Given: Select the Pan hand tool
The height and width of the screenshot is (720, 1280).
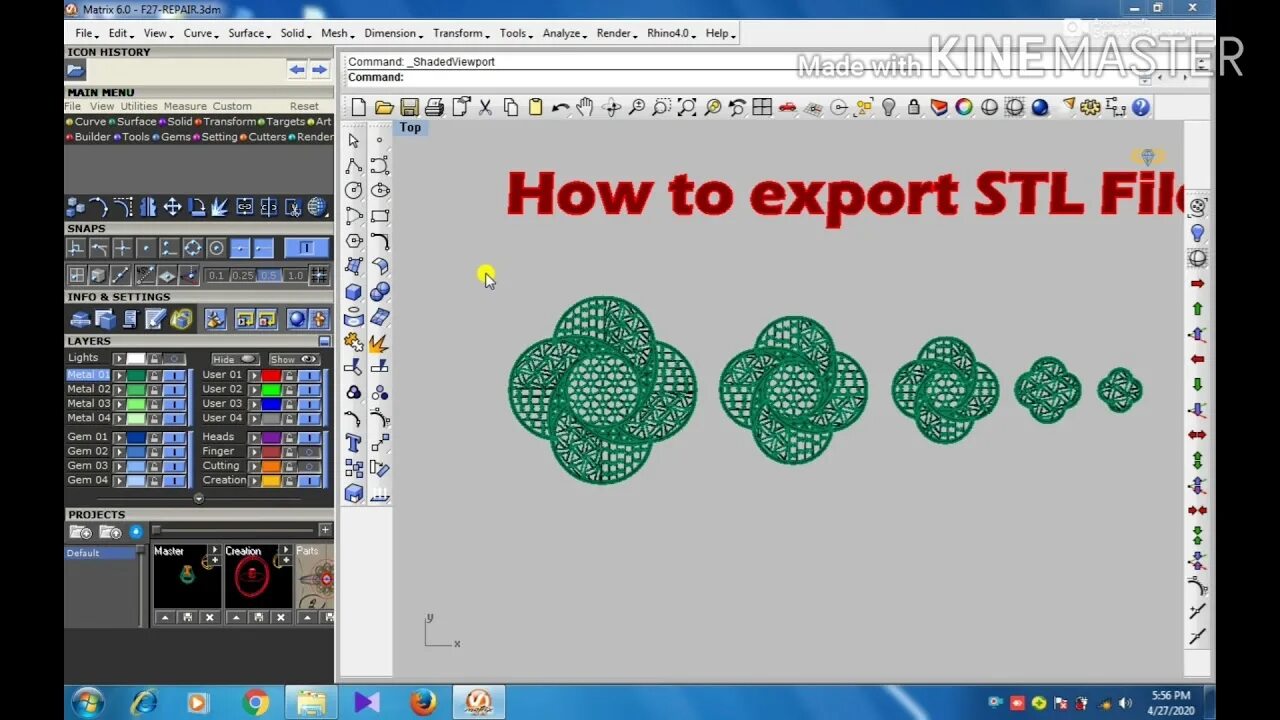Looking at the screenshot, I should (x=585, y=107).
